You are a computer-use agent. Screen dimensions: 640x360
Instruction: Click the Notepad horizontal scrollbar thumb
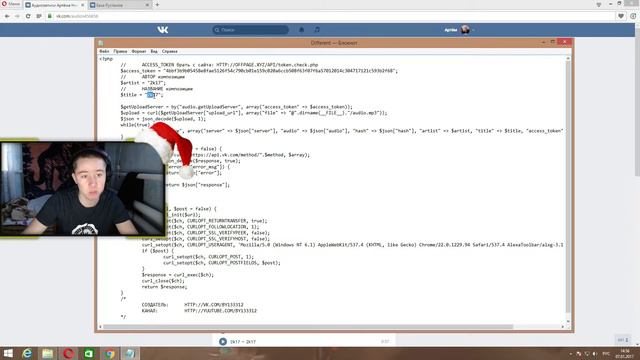[x=308, y=327]
